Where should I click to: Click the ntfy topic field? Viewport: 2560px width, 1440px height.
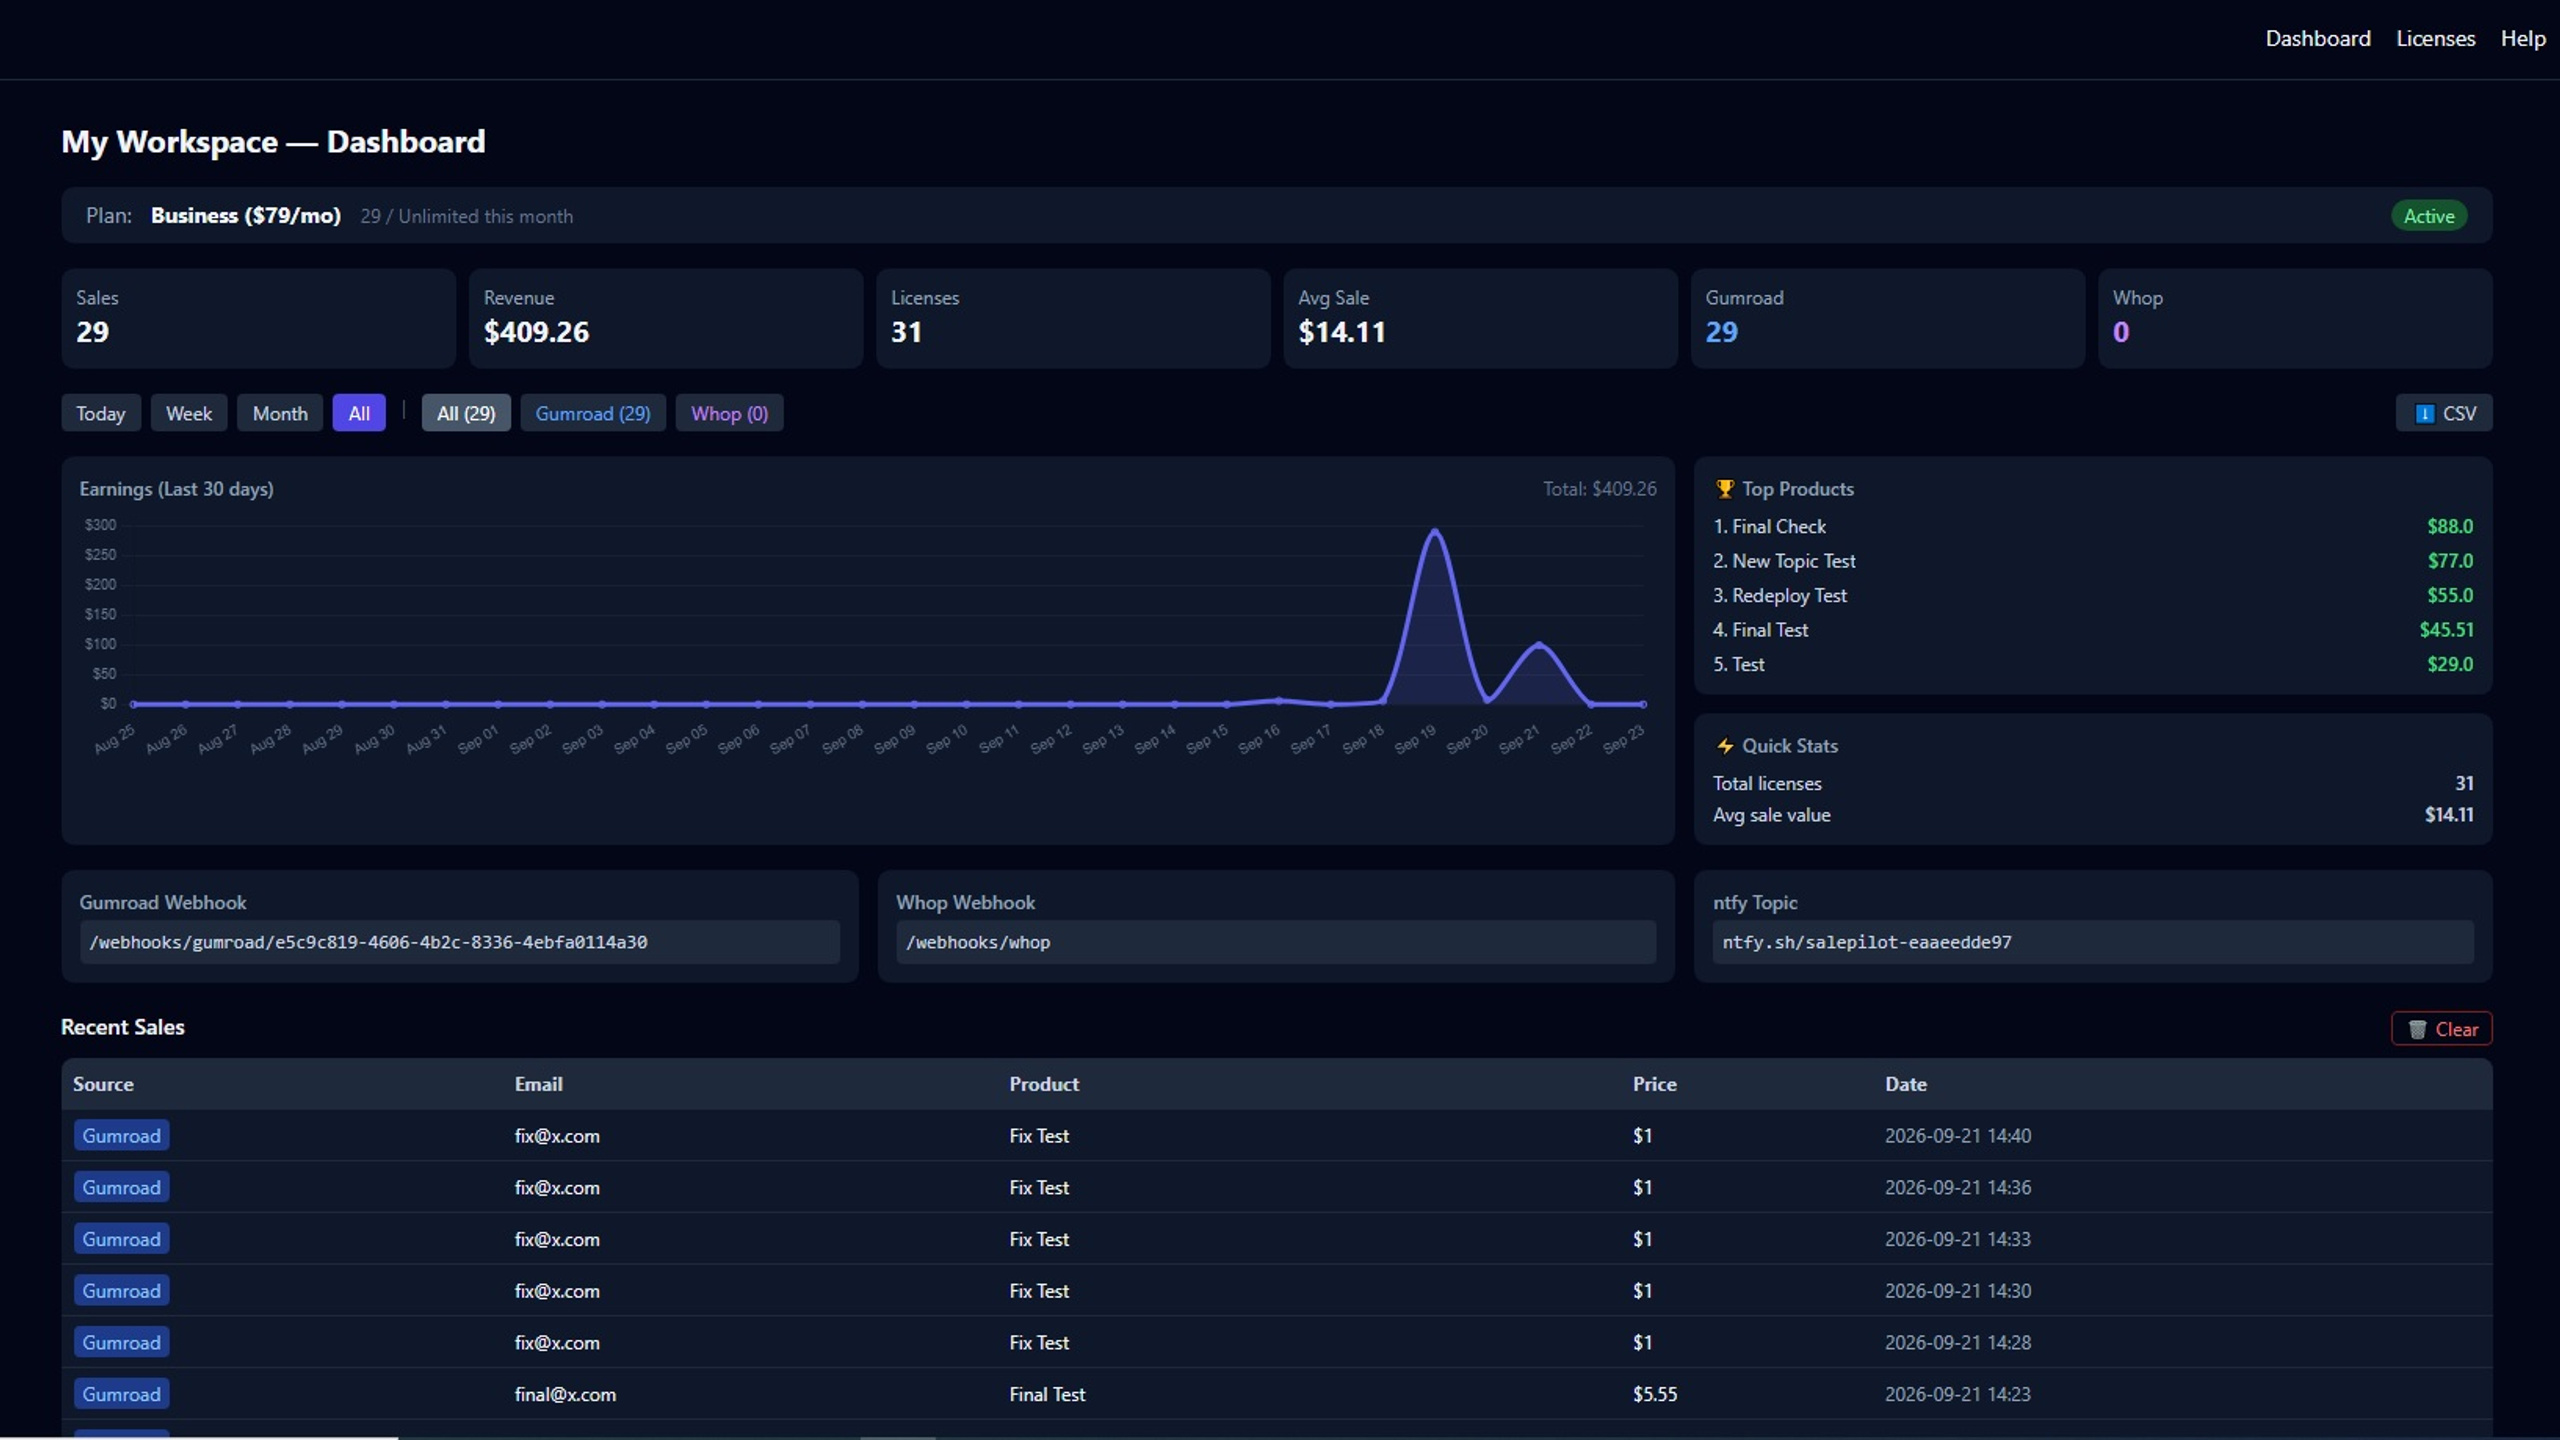pyautogui.click(x=2093, y=942)
